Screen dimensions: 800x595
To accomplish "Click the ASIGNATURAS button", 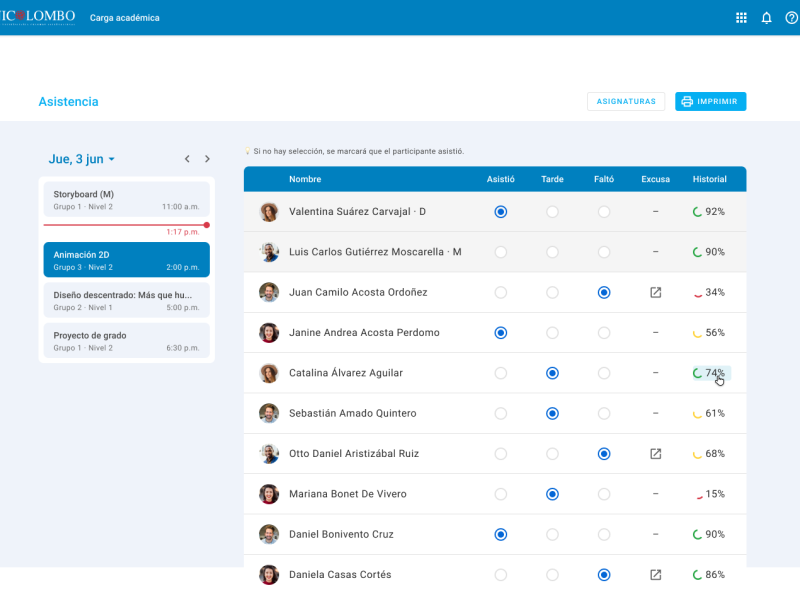I will point(625,101).
